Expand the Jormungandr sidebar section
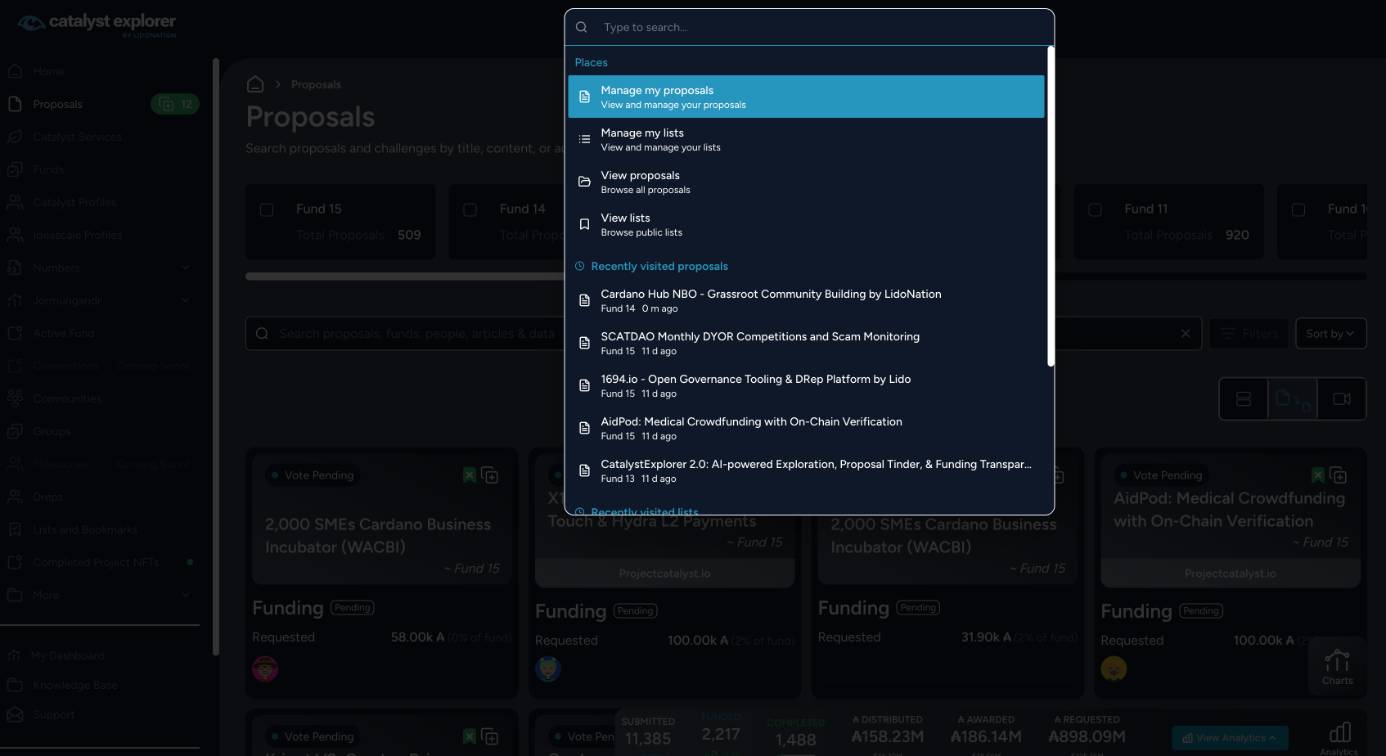1386x756 pixels. (x=185, y=301)
